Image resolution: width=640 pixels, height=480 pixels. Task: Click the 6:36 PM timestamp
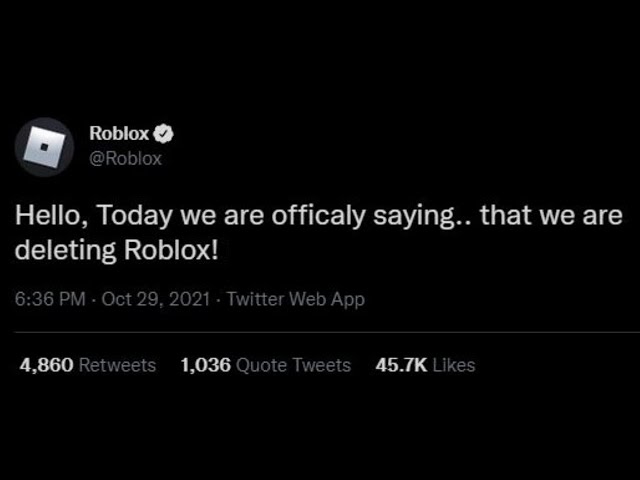tap(50, 299)
